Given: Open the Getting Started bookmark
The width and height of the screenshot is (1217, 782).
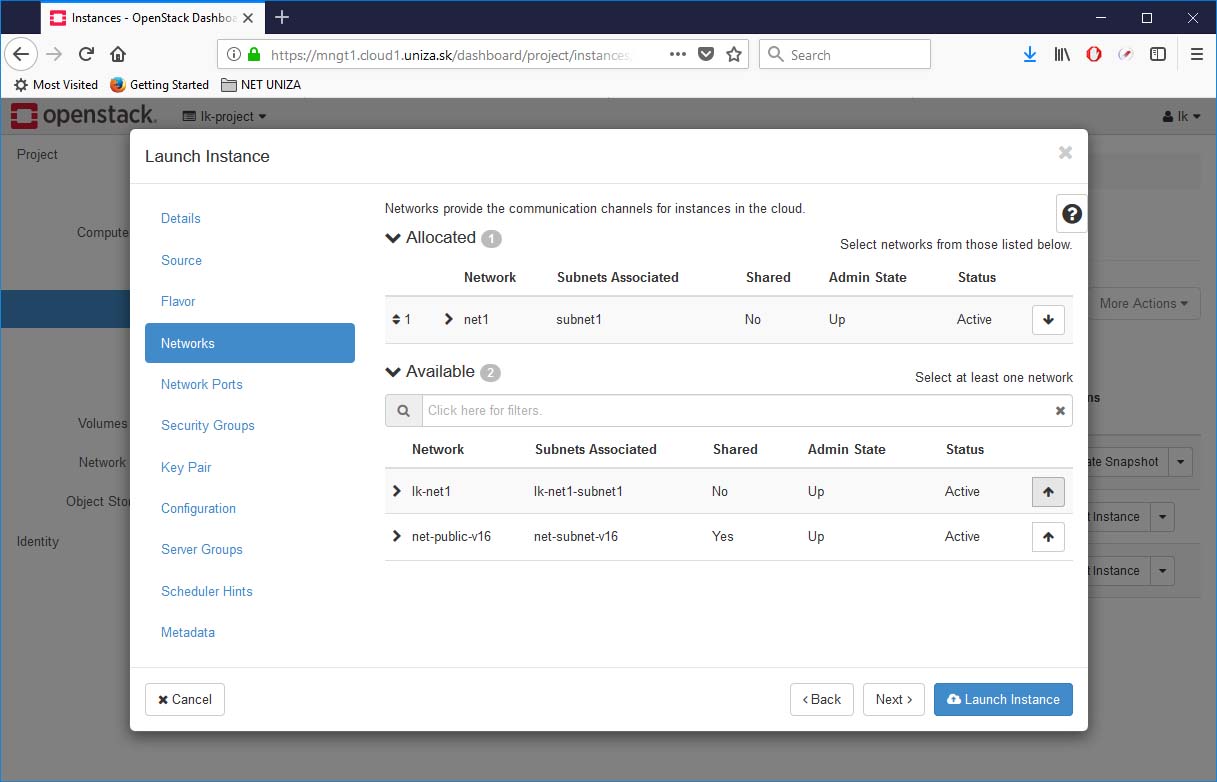Looking at the screenshot, I should pyautogui.click(x=159, y=85).
